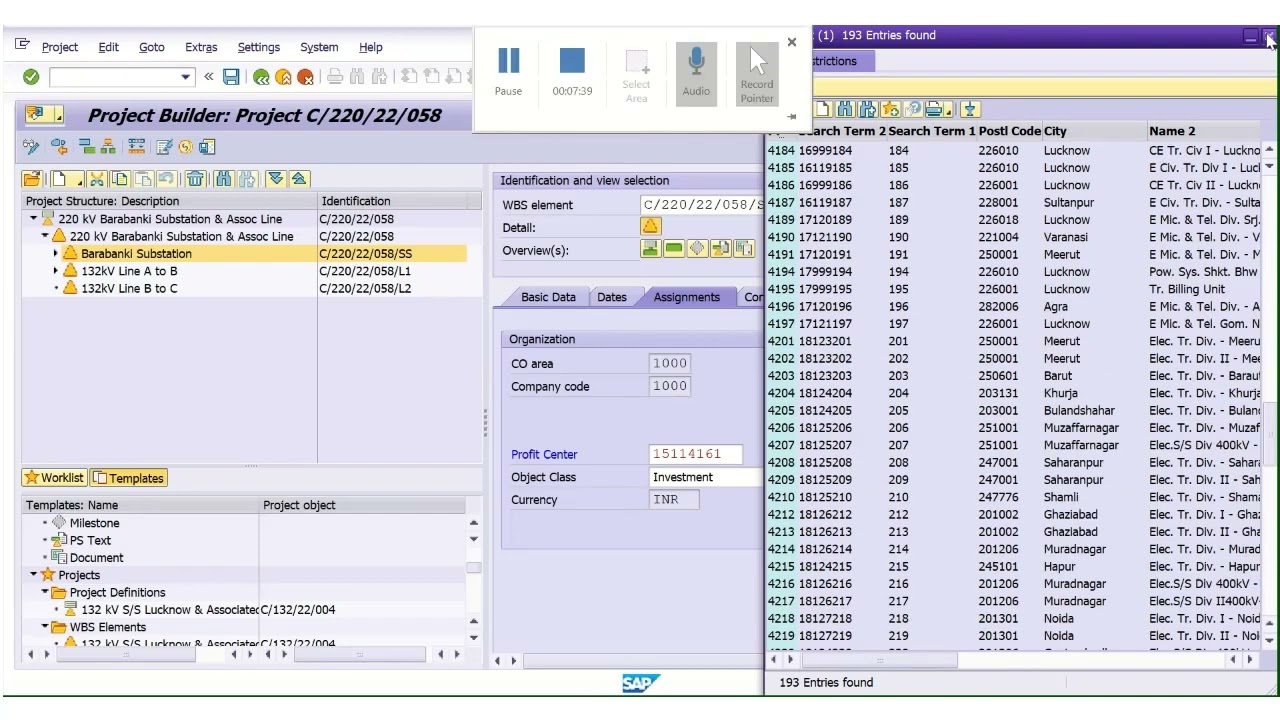Collapse the 220 kV Barabanki project definition node
This screenshot has height=720, width=1280.
[34, 219]
